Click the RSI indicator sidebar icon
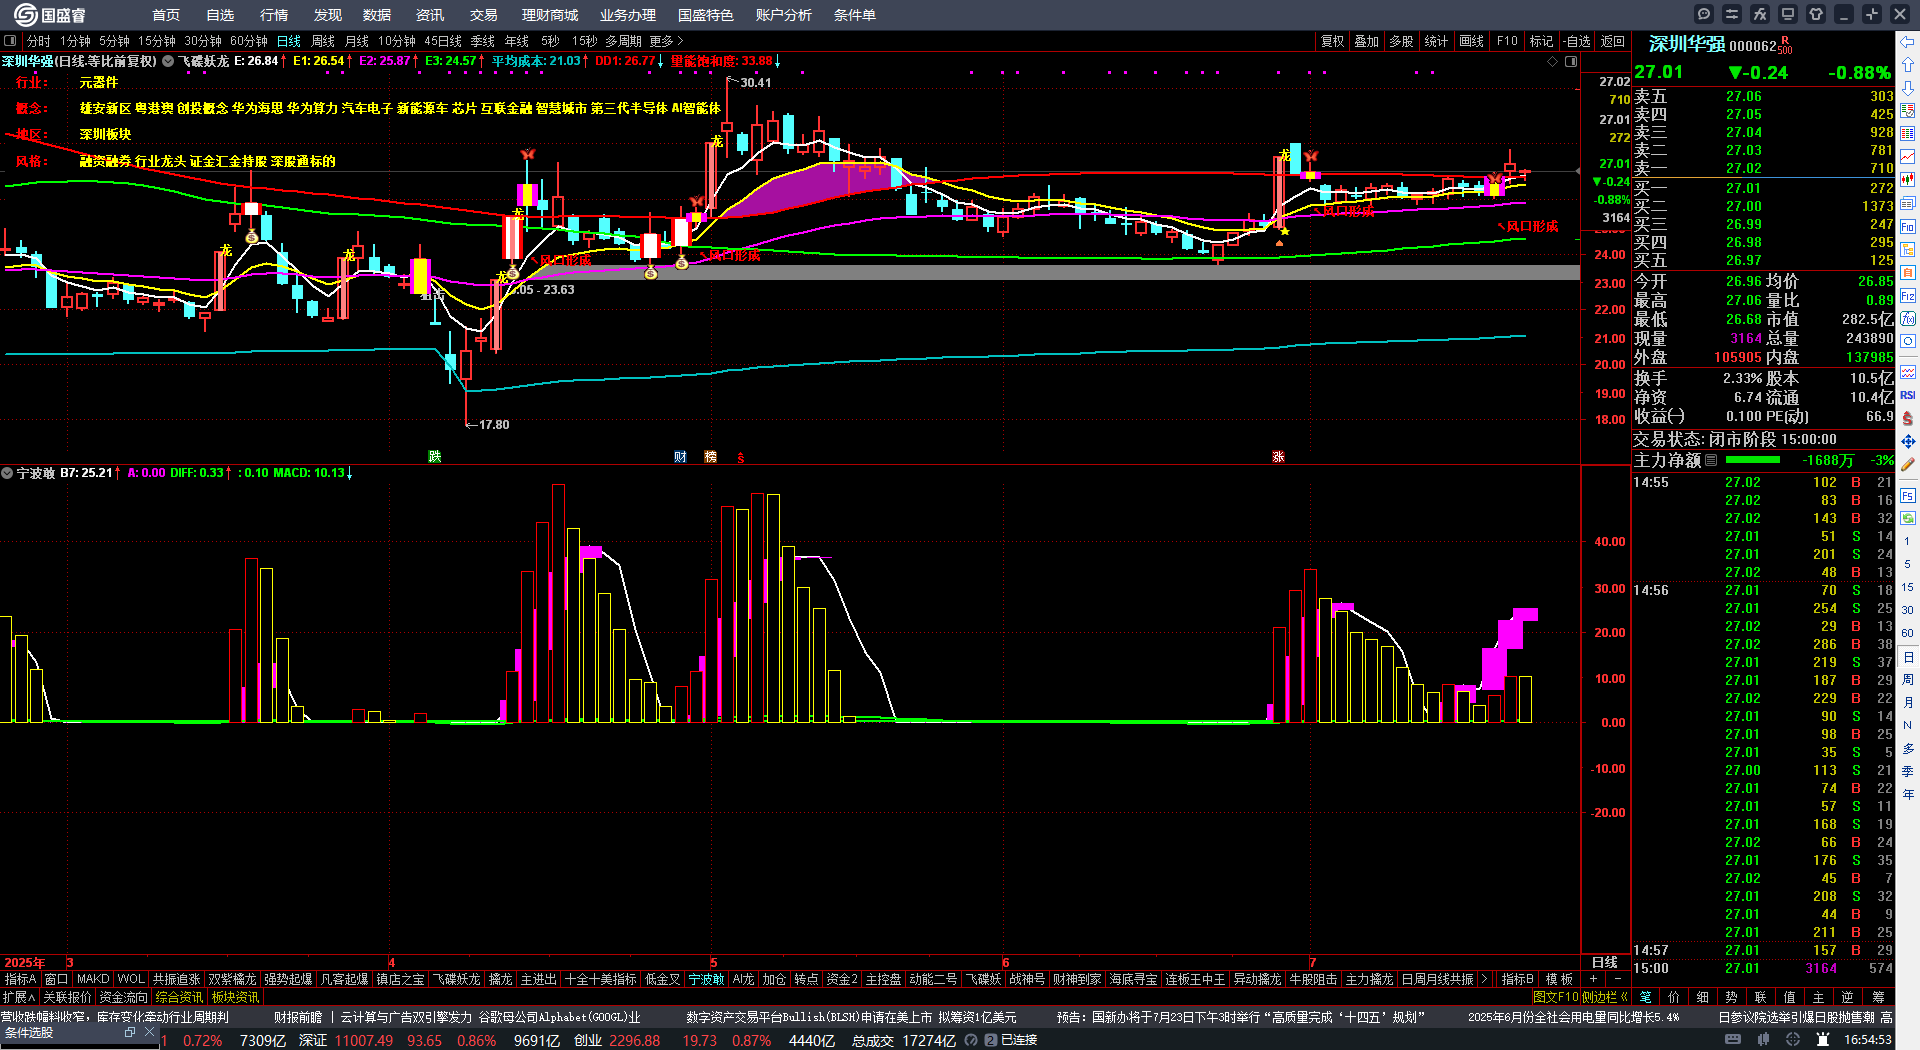This screenshot has width=1920, height=1050. coord(1908,395)
